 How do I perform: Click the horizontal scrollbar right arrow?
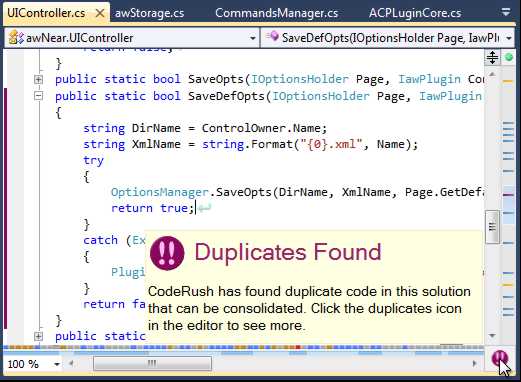474,363
